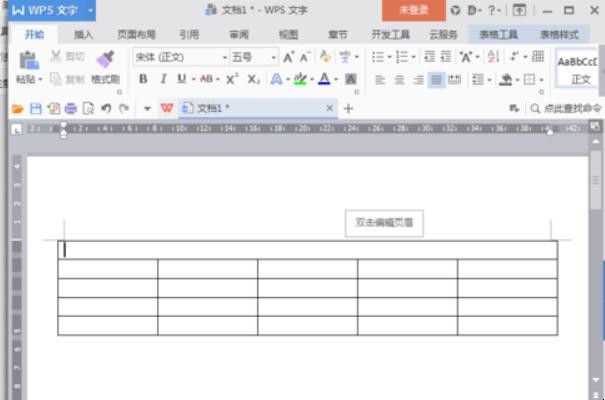Image resolution: width=605 pixels, height=400 pixels.
Task: Click the Format Painter (格式刷) icon
Action: [x=105, y=60]
